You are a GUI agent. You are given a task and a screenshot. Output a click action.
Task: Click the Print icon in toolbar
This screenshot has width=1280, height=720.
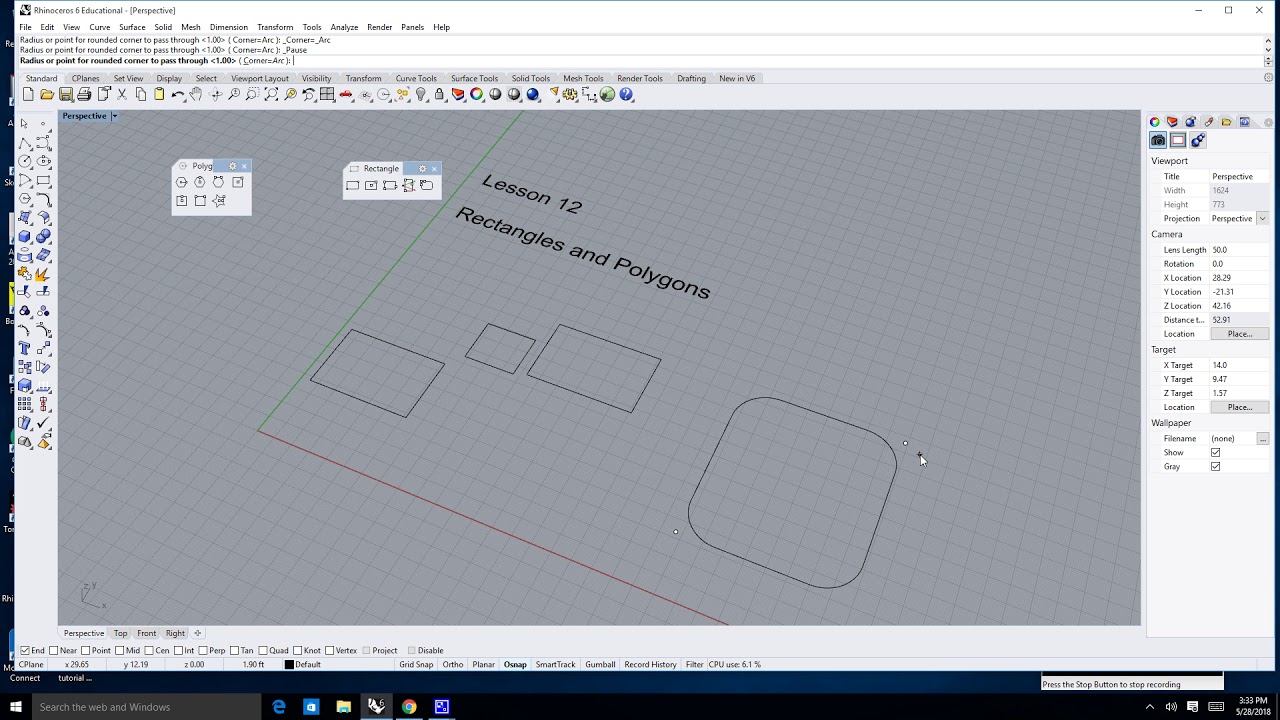[x=84, y=94]
